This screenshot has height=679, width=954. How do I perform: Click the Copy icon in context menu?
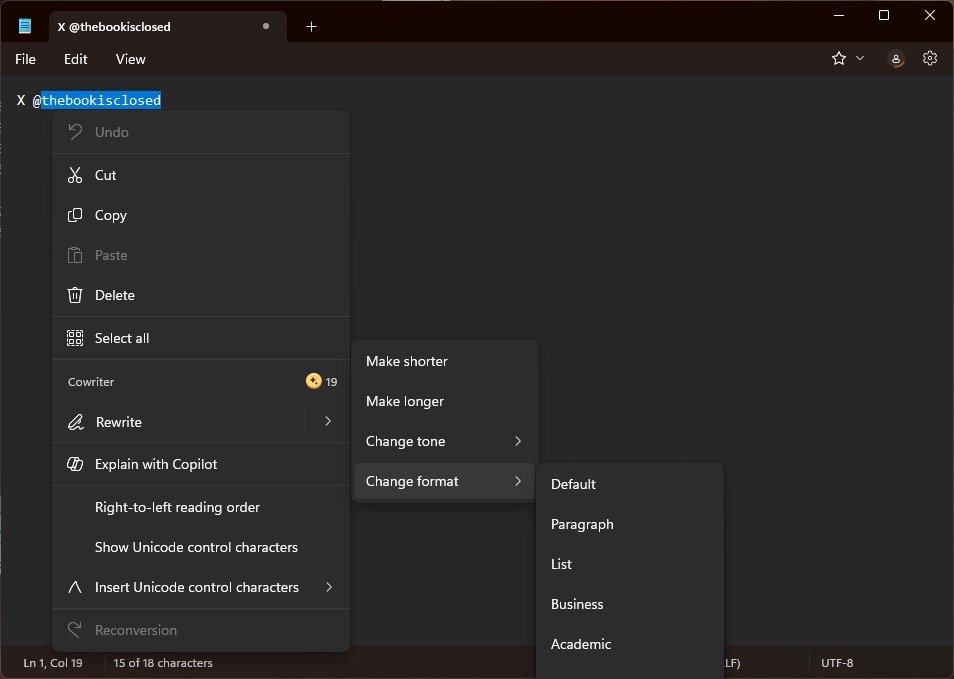[75, 215]
